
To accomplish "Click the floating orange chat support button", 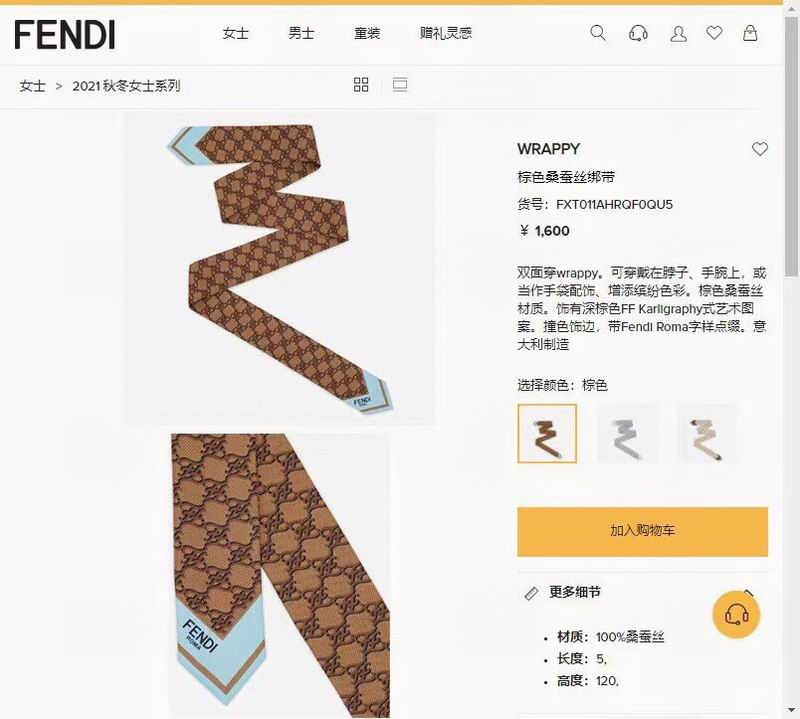I will tap(736, 614).
